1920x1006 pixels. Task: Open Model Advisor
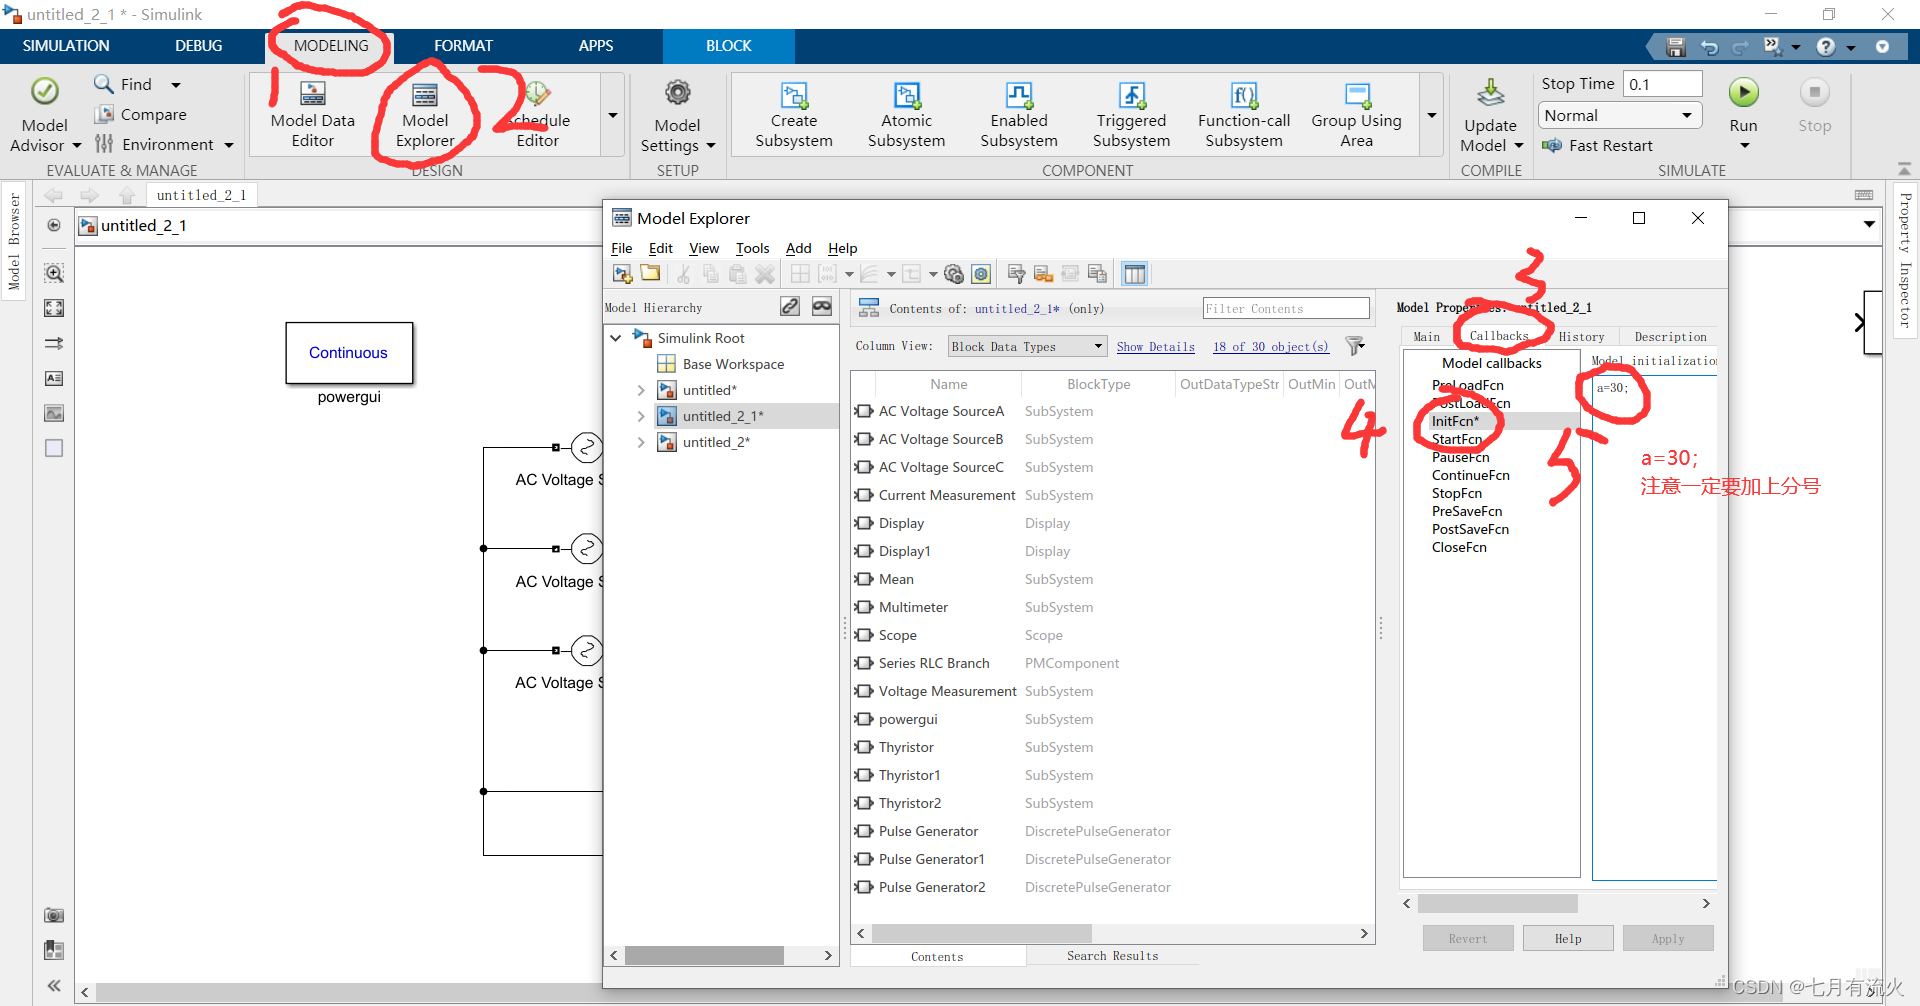tap(45, 116)
